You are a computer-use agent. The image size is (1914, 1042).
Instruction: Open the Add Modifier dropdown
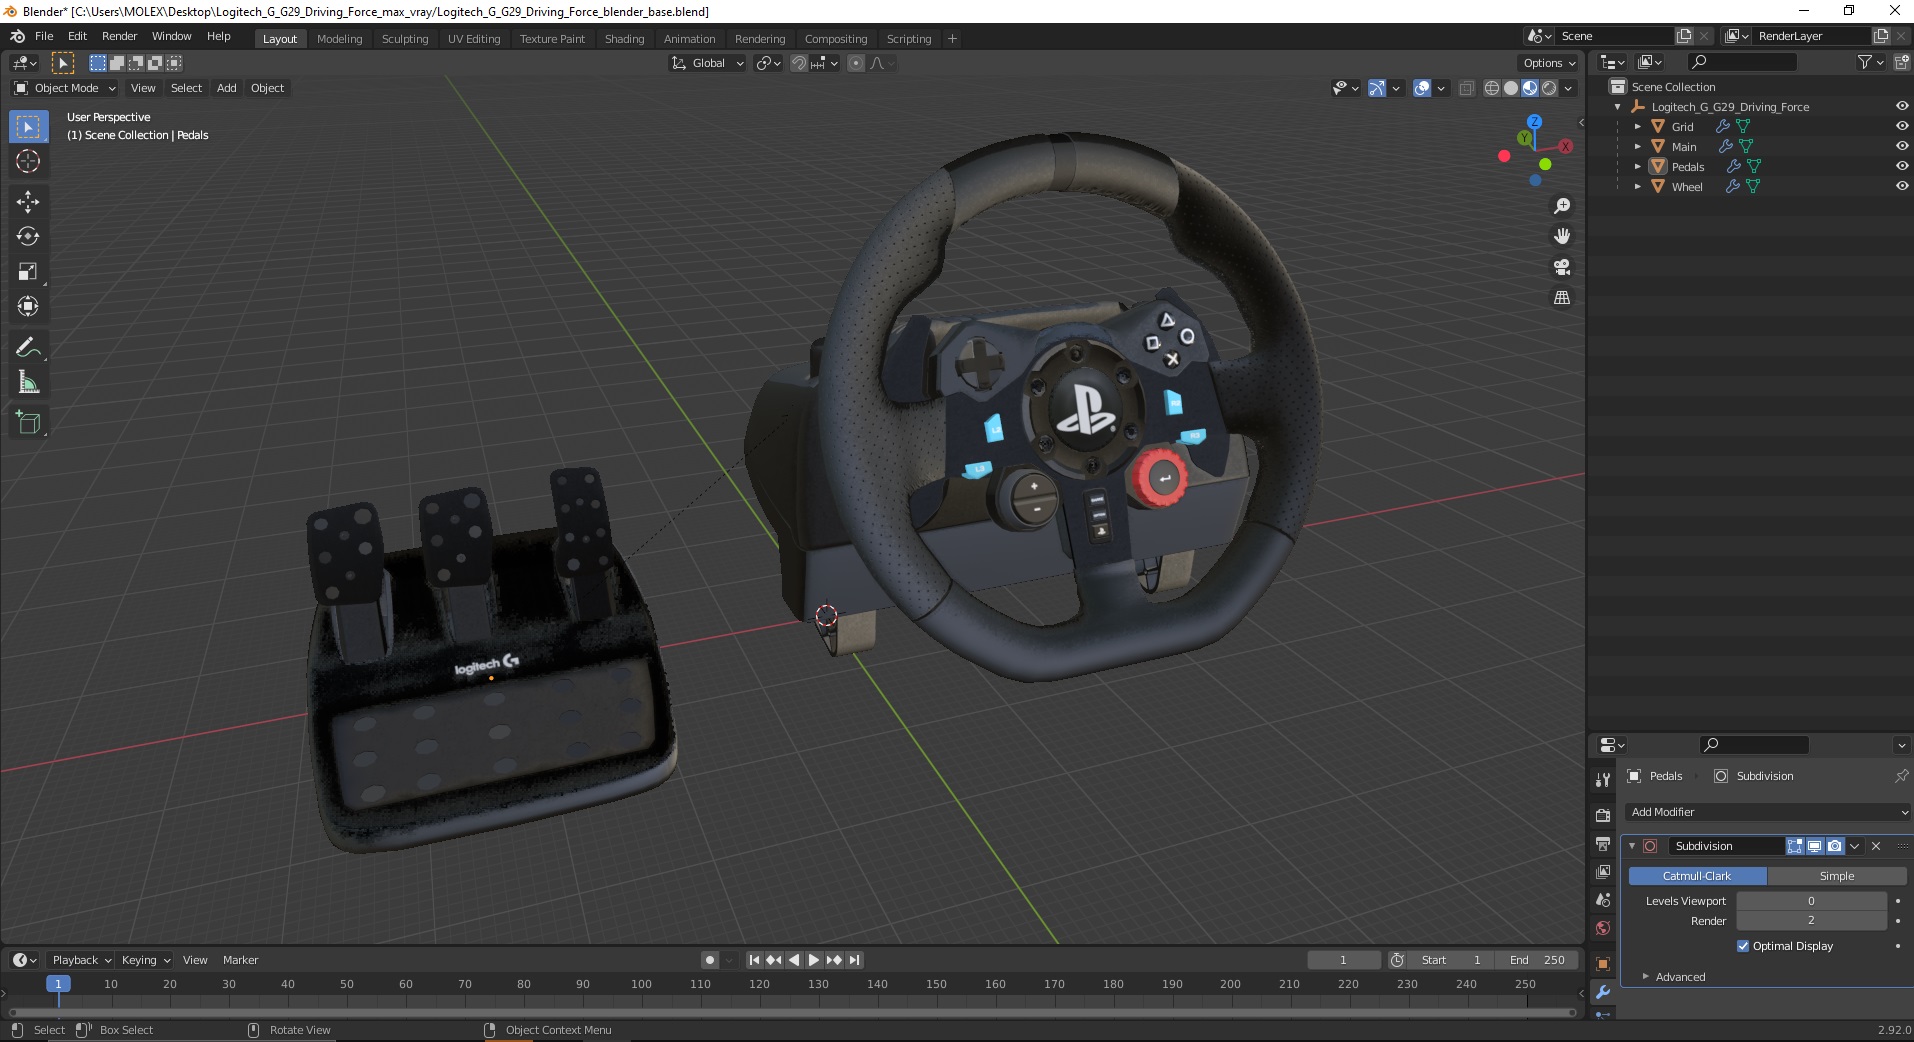pos(1767,812)
